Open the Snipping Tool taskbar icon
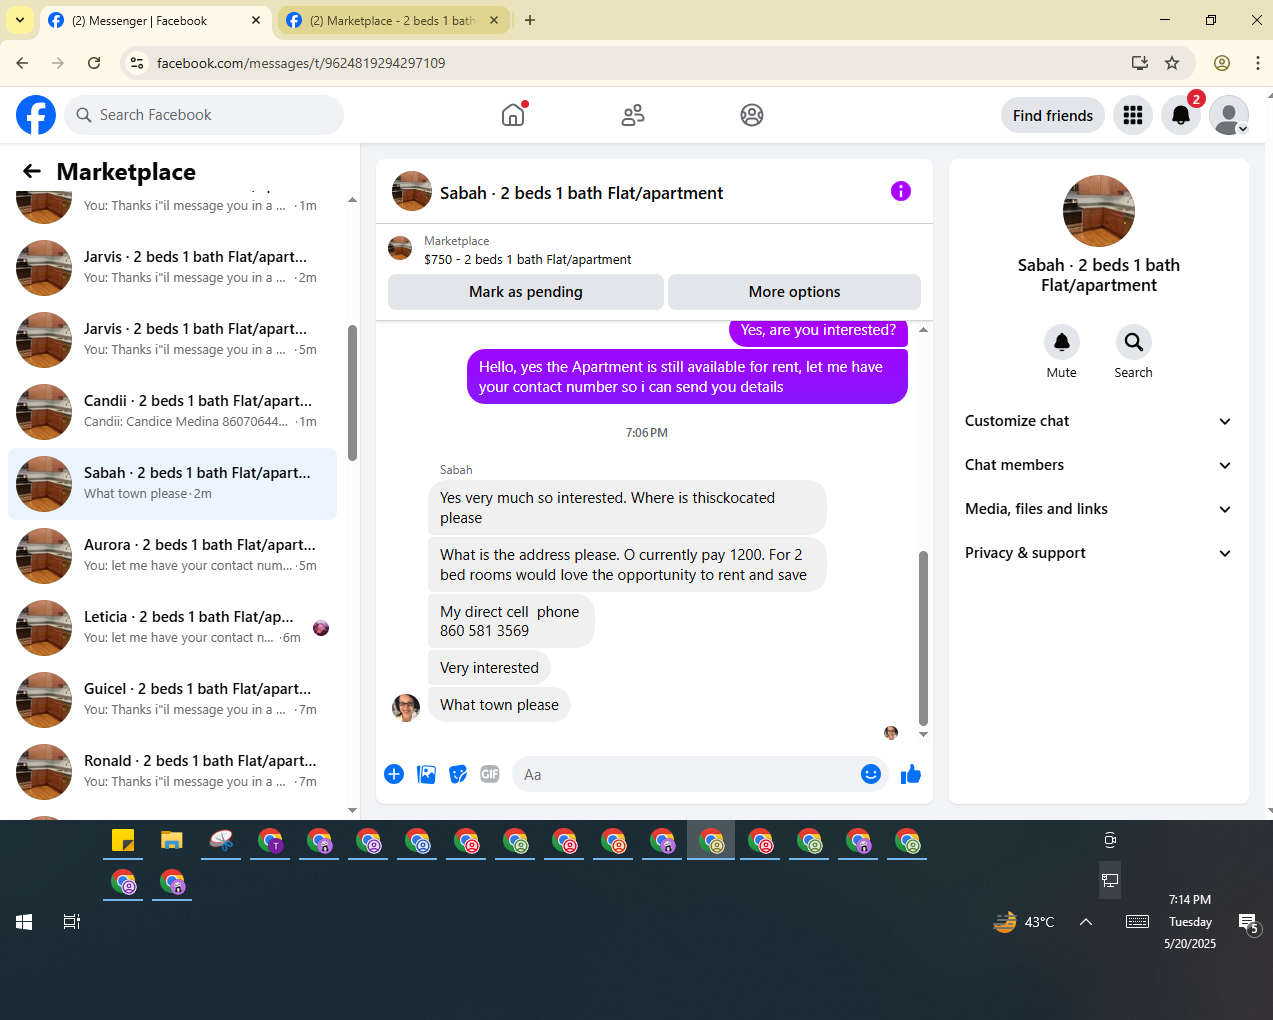The width and height of the screenshot is (1273, 1020). (x=221, y=841)
